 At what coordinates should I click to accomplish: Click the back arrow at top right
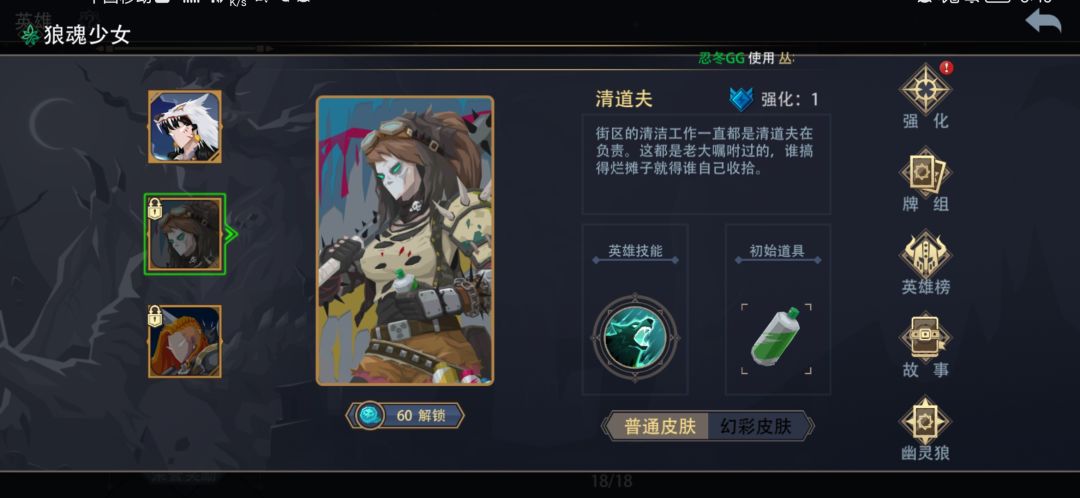tap(1043, 22)
